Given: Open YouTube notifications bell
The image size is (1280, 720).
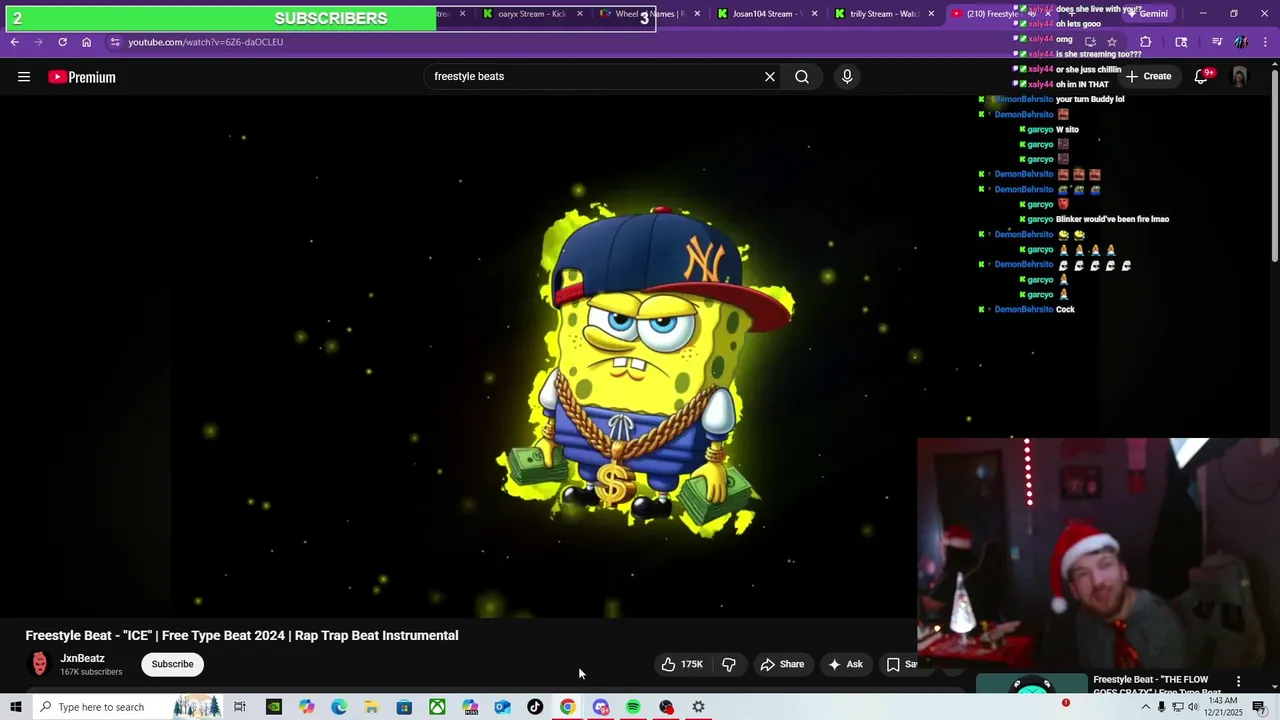Looking at the screenshot, I should [1201, 77].
